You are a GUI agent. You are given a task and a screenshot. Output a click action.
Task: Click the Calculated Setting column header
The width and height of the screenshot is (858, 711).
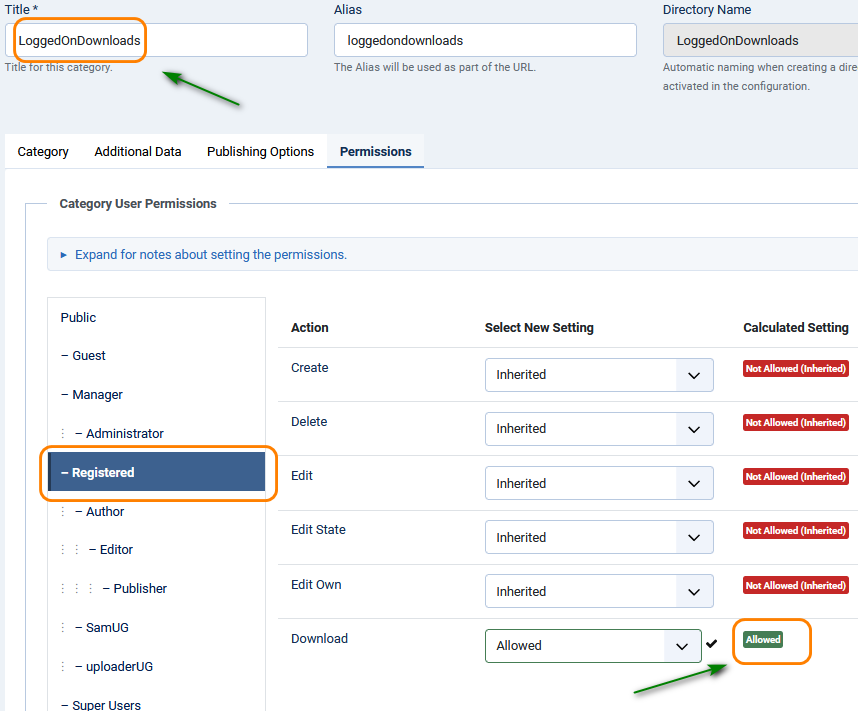point(796,327)
